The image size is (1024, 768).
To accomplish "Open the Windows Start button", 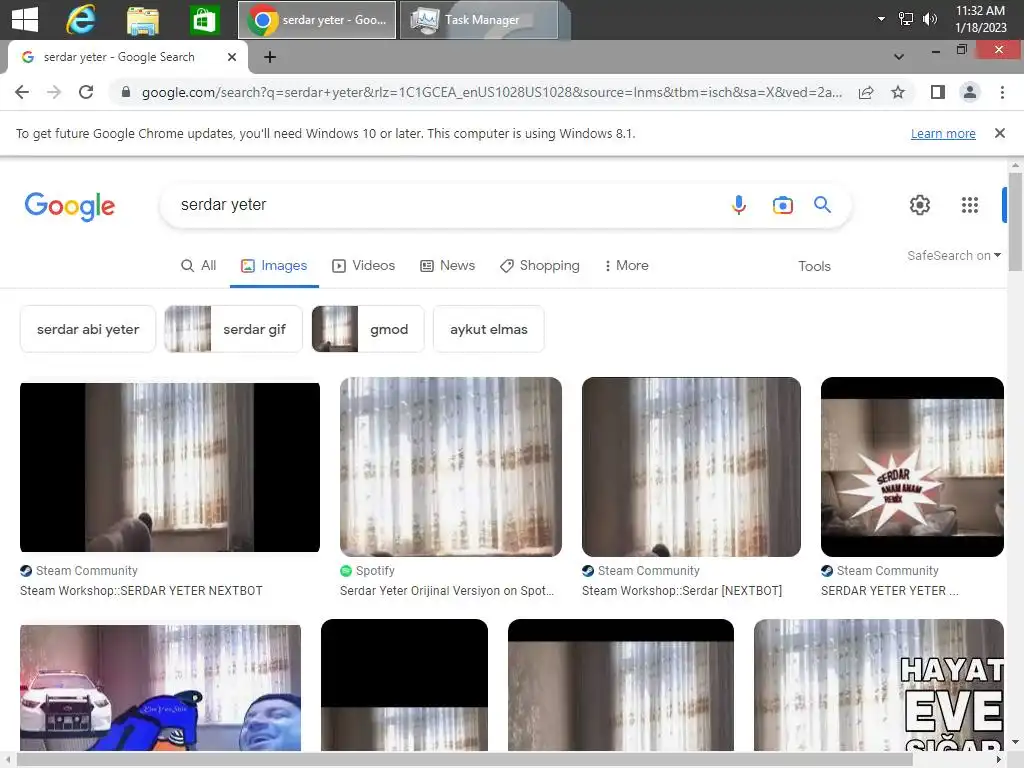I will point(25,20).
